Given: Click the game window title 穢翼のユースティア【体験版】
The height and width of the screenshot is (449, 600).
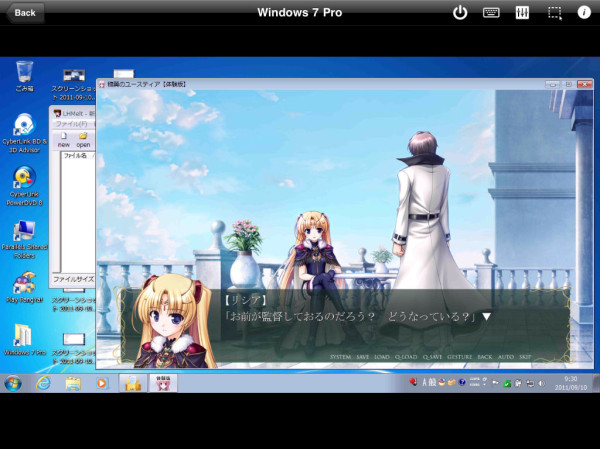Looking at the screenshot, I should (146, 84).
